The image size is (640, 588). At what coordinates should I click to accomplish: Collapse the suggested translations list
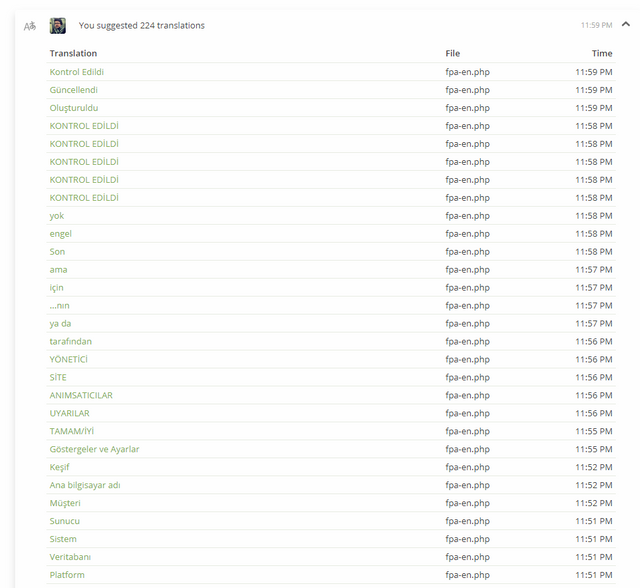(x=625, y=24)
